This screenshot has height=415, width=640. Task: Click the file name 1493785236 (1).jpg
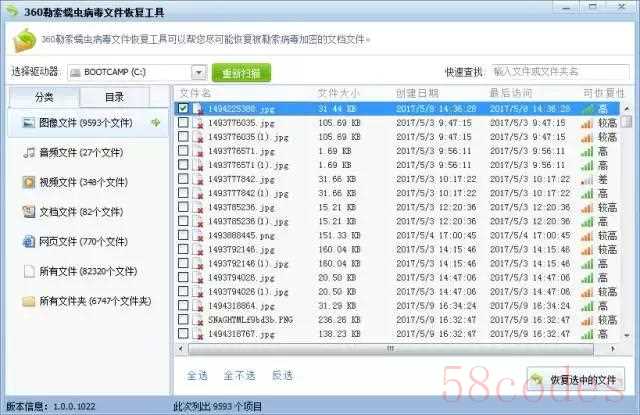248,222
